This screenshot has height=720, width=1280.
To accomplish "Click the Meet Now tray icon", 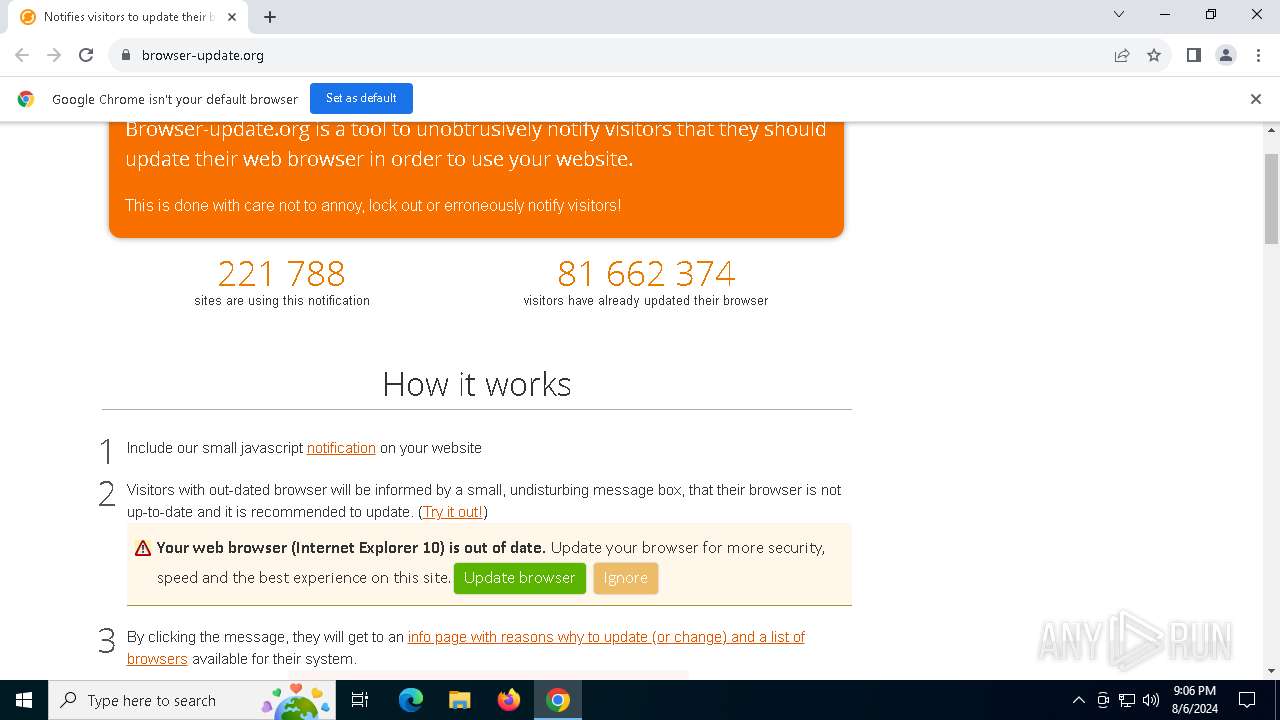I will (x=1103, y=700).
